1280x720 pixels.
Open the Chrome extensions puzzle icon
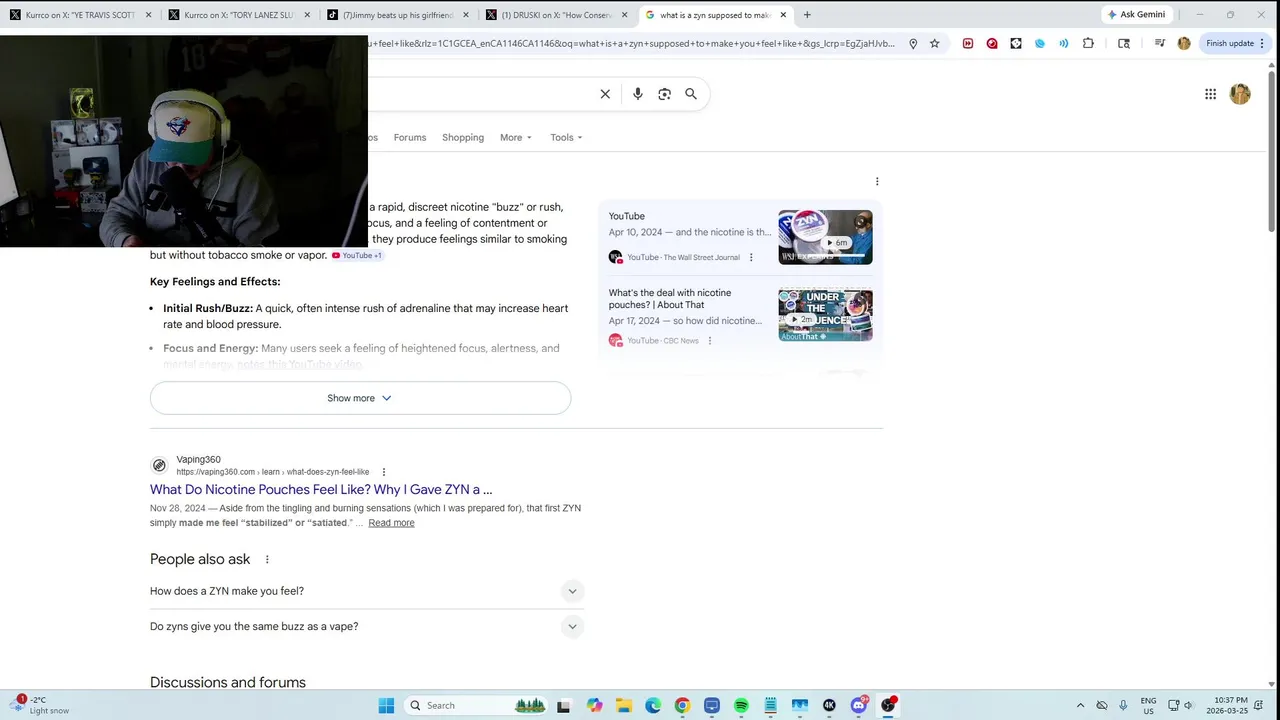1088,44
